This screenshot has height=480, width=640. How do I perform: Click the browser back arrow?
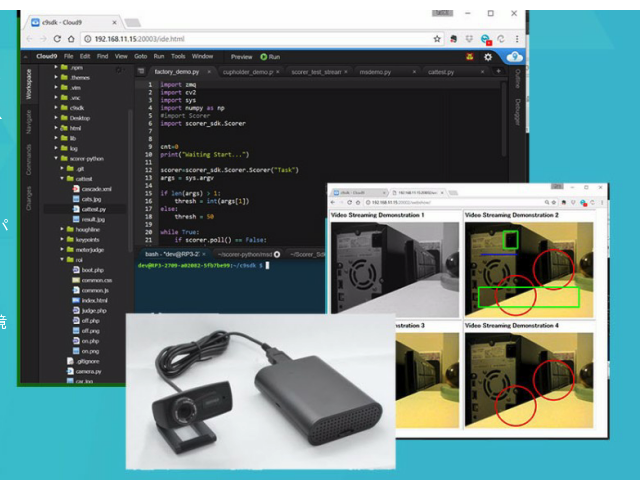pyautogui.click(x=30, y=38)
